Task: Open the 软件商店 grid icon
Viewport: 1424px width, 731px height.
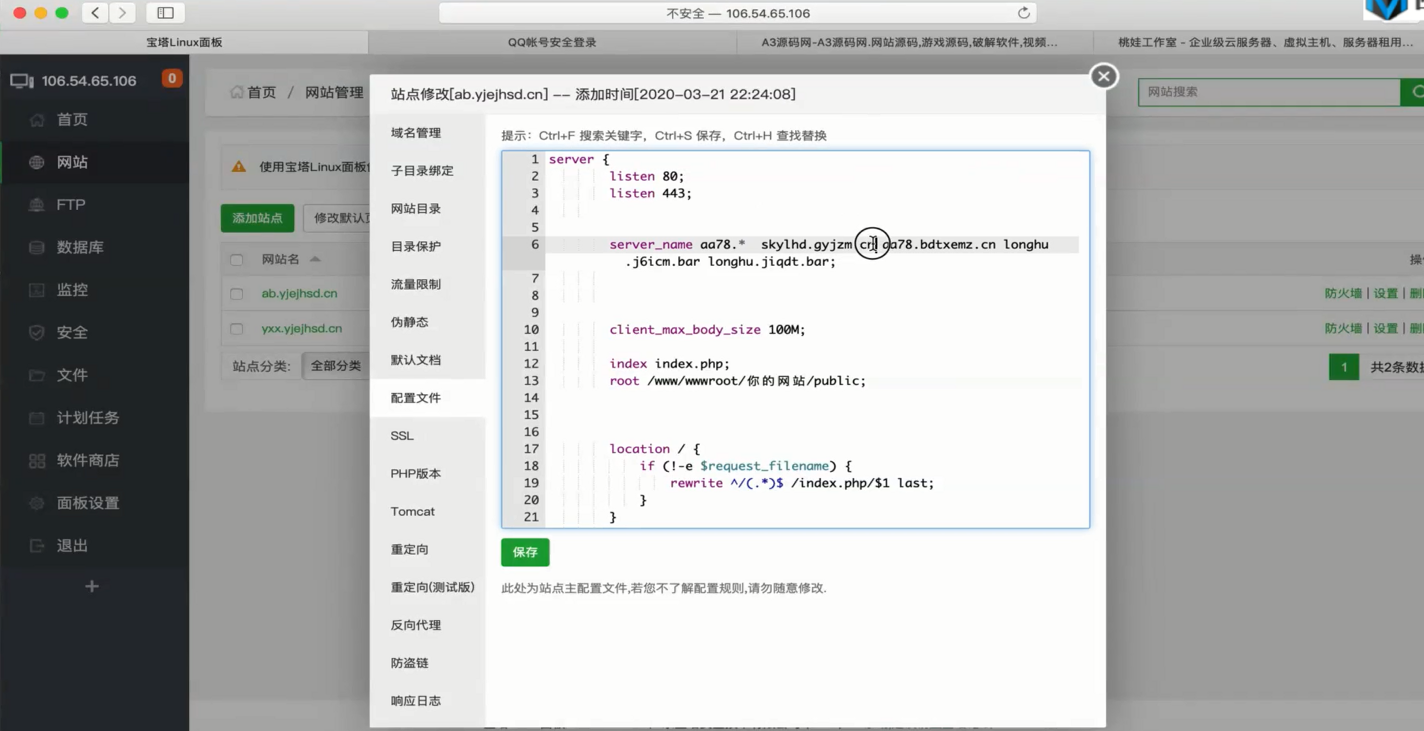Action: coord(37,461)
